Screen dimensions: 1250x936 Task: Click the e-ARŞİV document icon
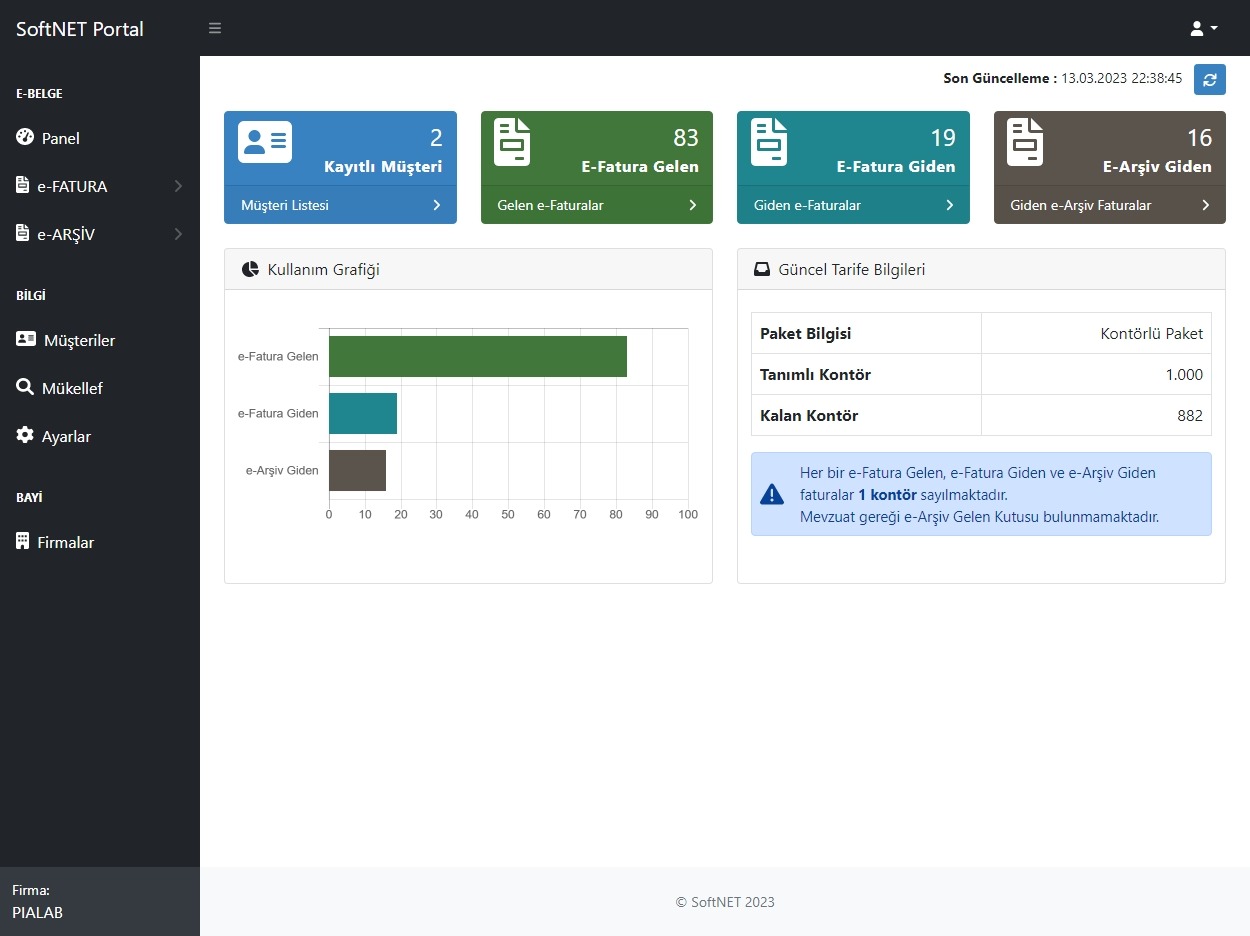point(23,233)
